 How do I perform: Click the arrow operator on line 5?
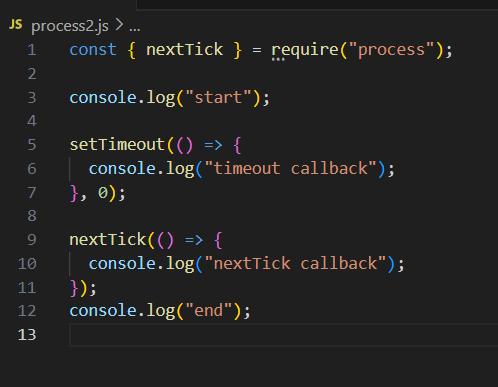213,145
